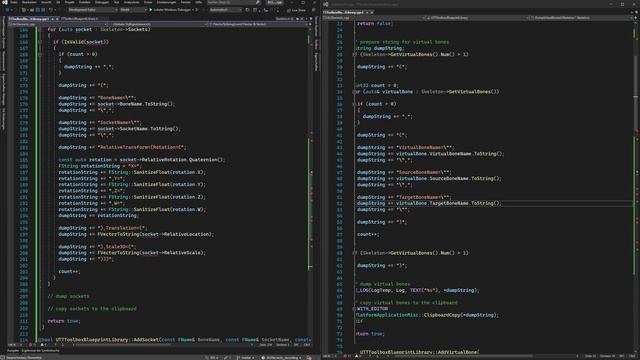The height and width of the screenshot is (360, 640).
Task: Close the file tab in the right window
Action: [x=371, y=13]
